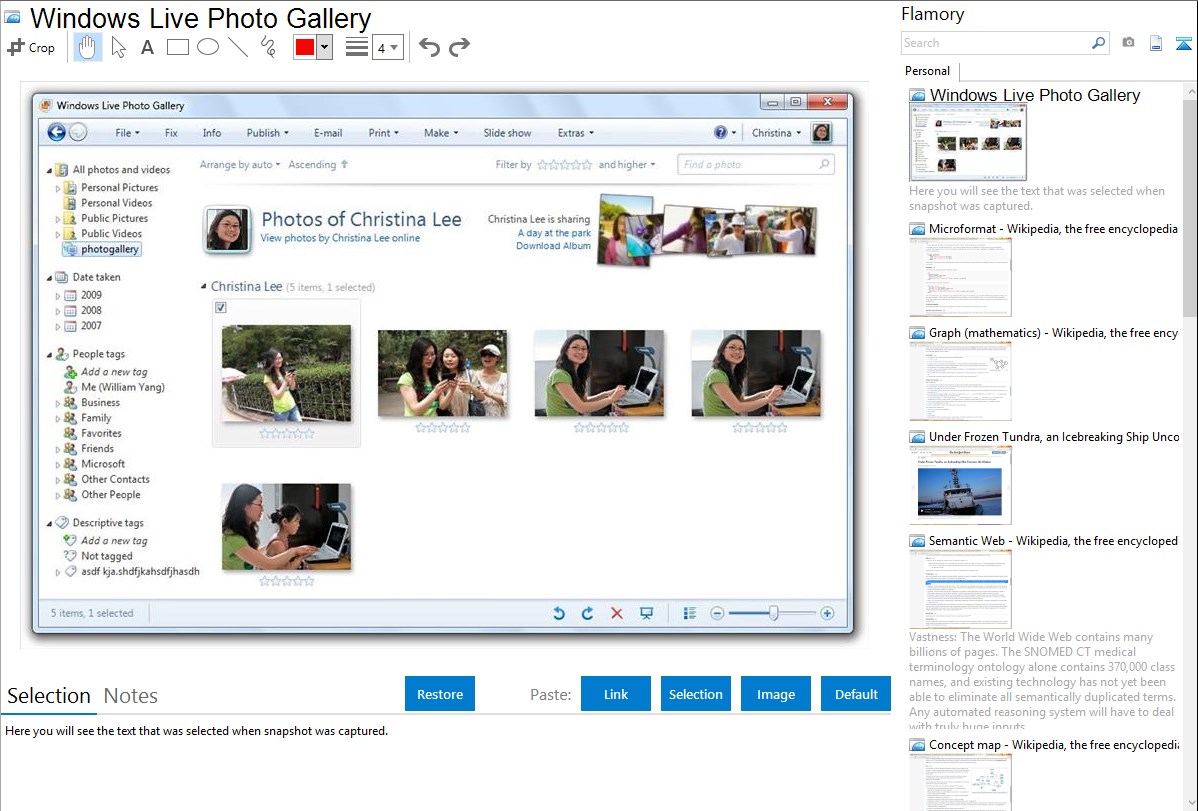The image size is (1198, 811).
Task: Click the back arrow in Photo Gallery
Action: click(57, 132)
